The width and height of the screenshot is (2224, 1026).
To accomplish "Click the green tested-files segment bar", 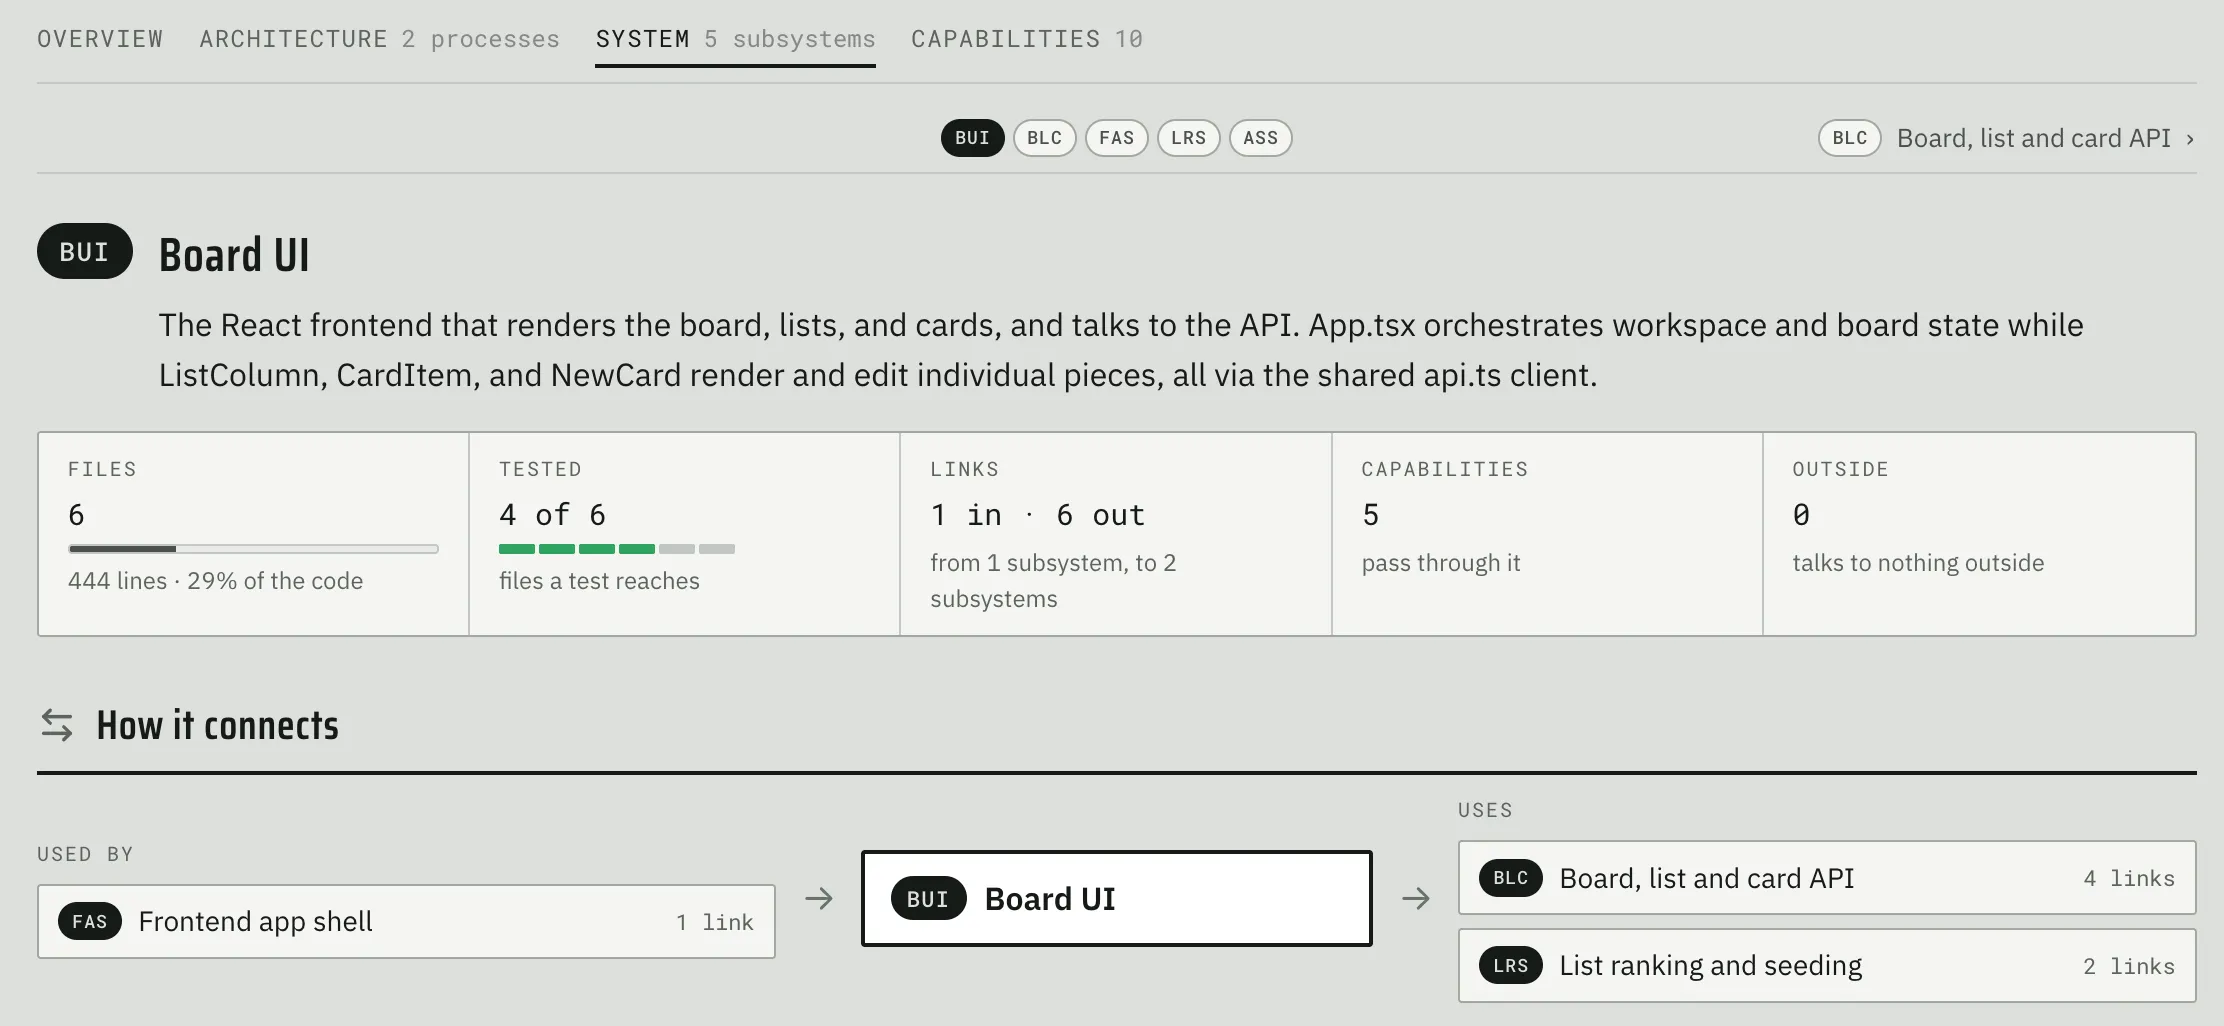I will pos(617,549).
